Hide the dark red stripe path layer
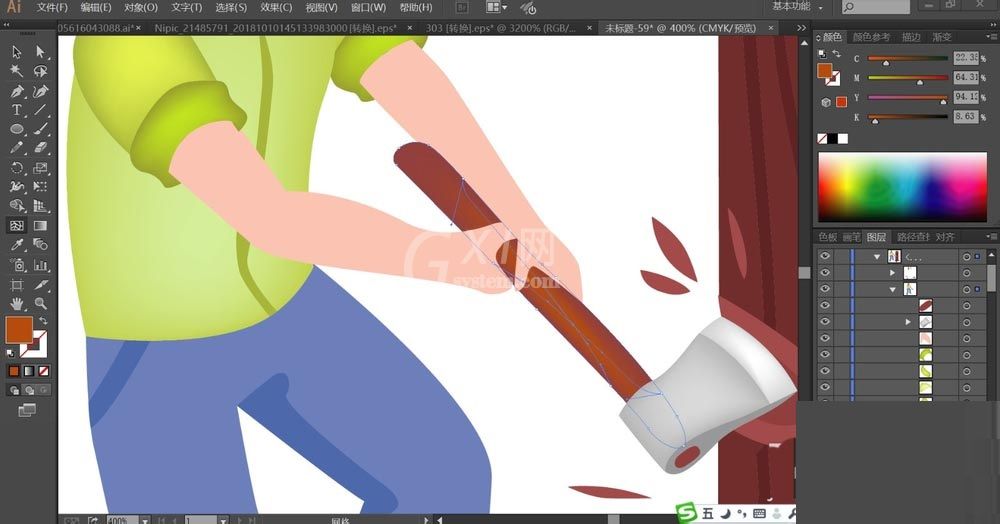 [825, 305]
